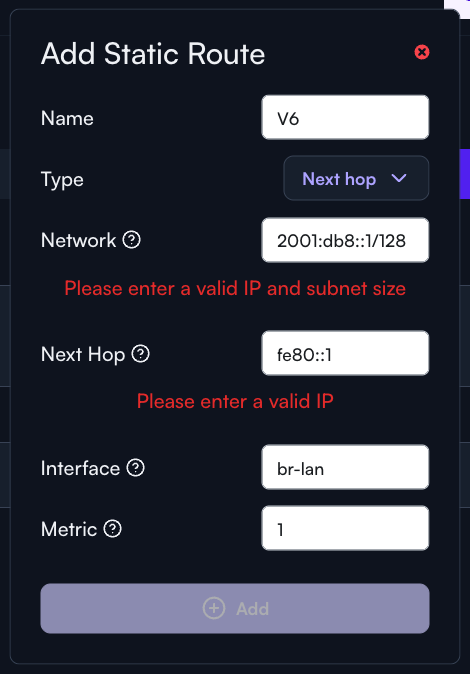Focus the Name field containing V6
470x674 pixels.
coord(345,117)
